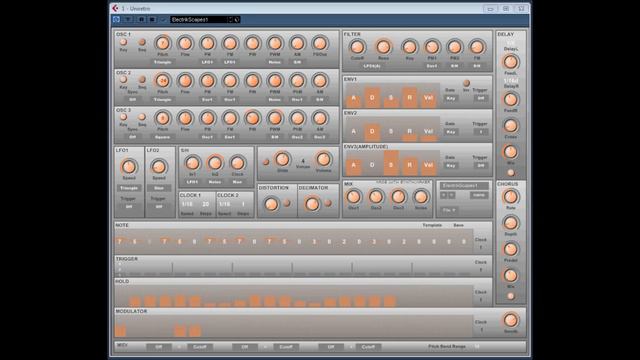Viewport: 640px width, 360px height.
Task: Click the Voices count value 4
Action: (x=303, y=161)
